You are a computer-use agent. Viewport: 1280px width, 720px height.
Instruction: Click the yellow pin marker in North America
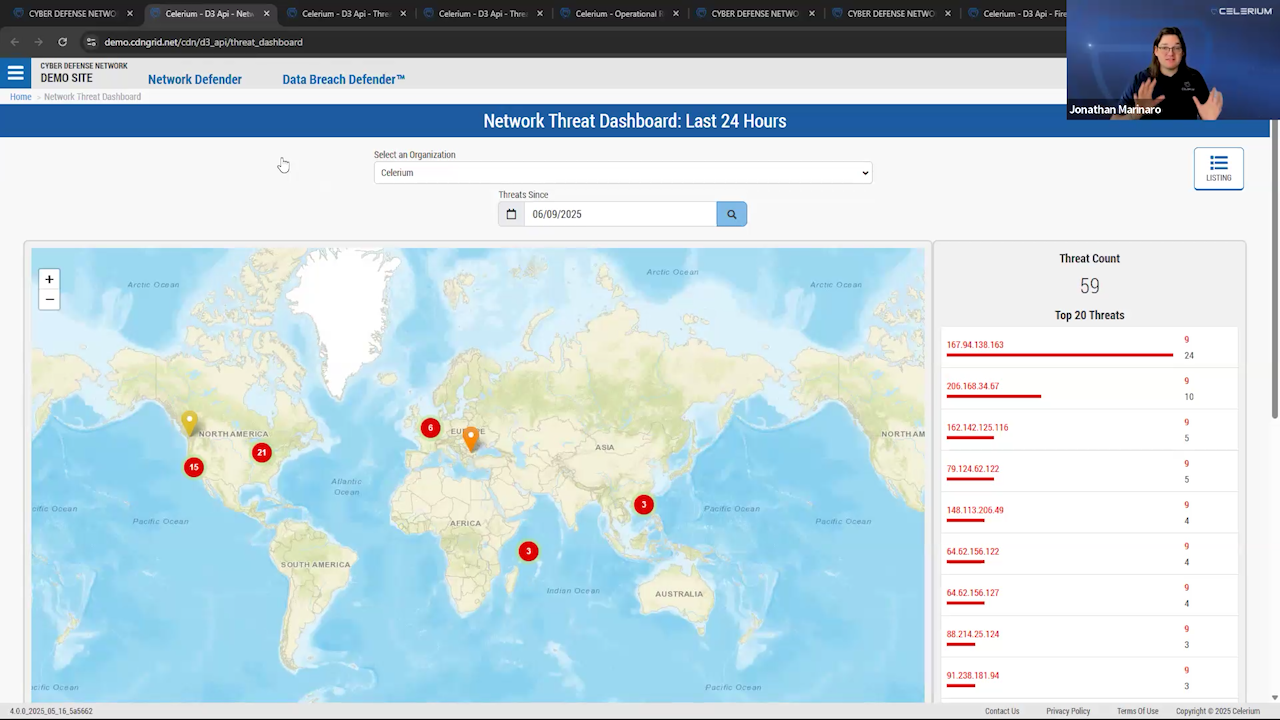[x=189, y=423]
